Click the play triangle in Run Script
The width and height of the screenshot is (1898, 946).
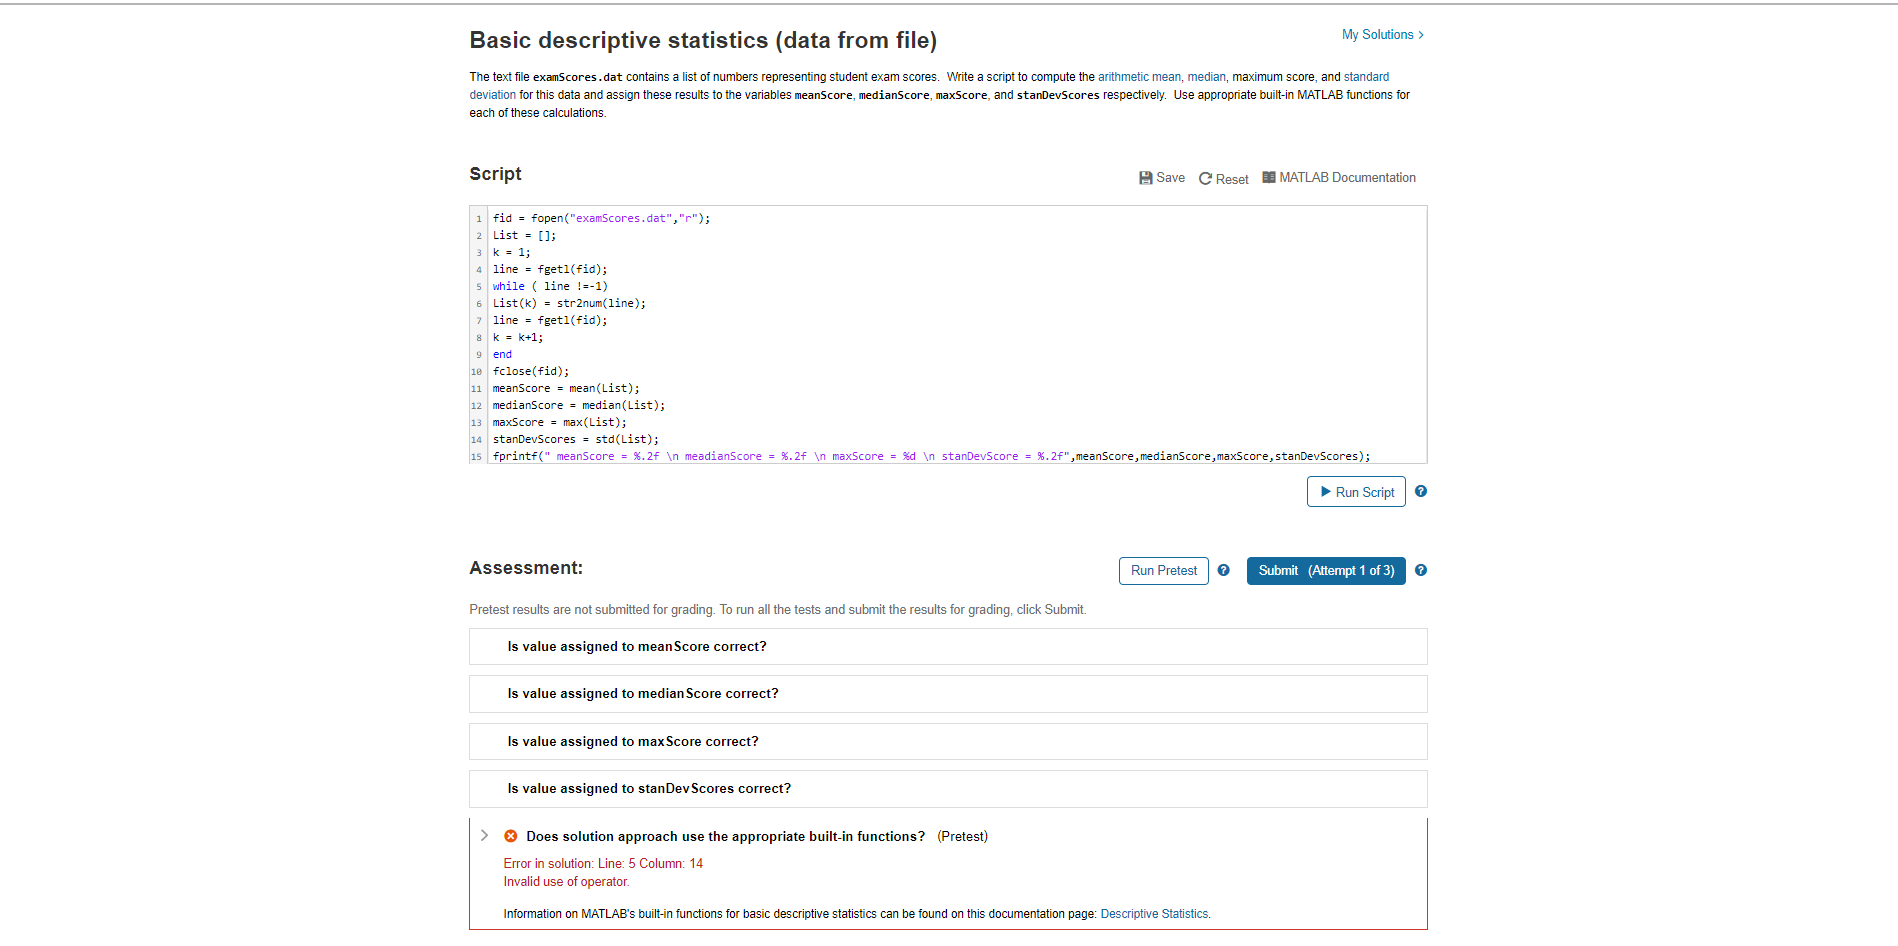click(x=1327, y=491)
